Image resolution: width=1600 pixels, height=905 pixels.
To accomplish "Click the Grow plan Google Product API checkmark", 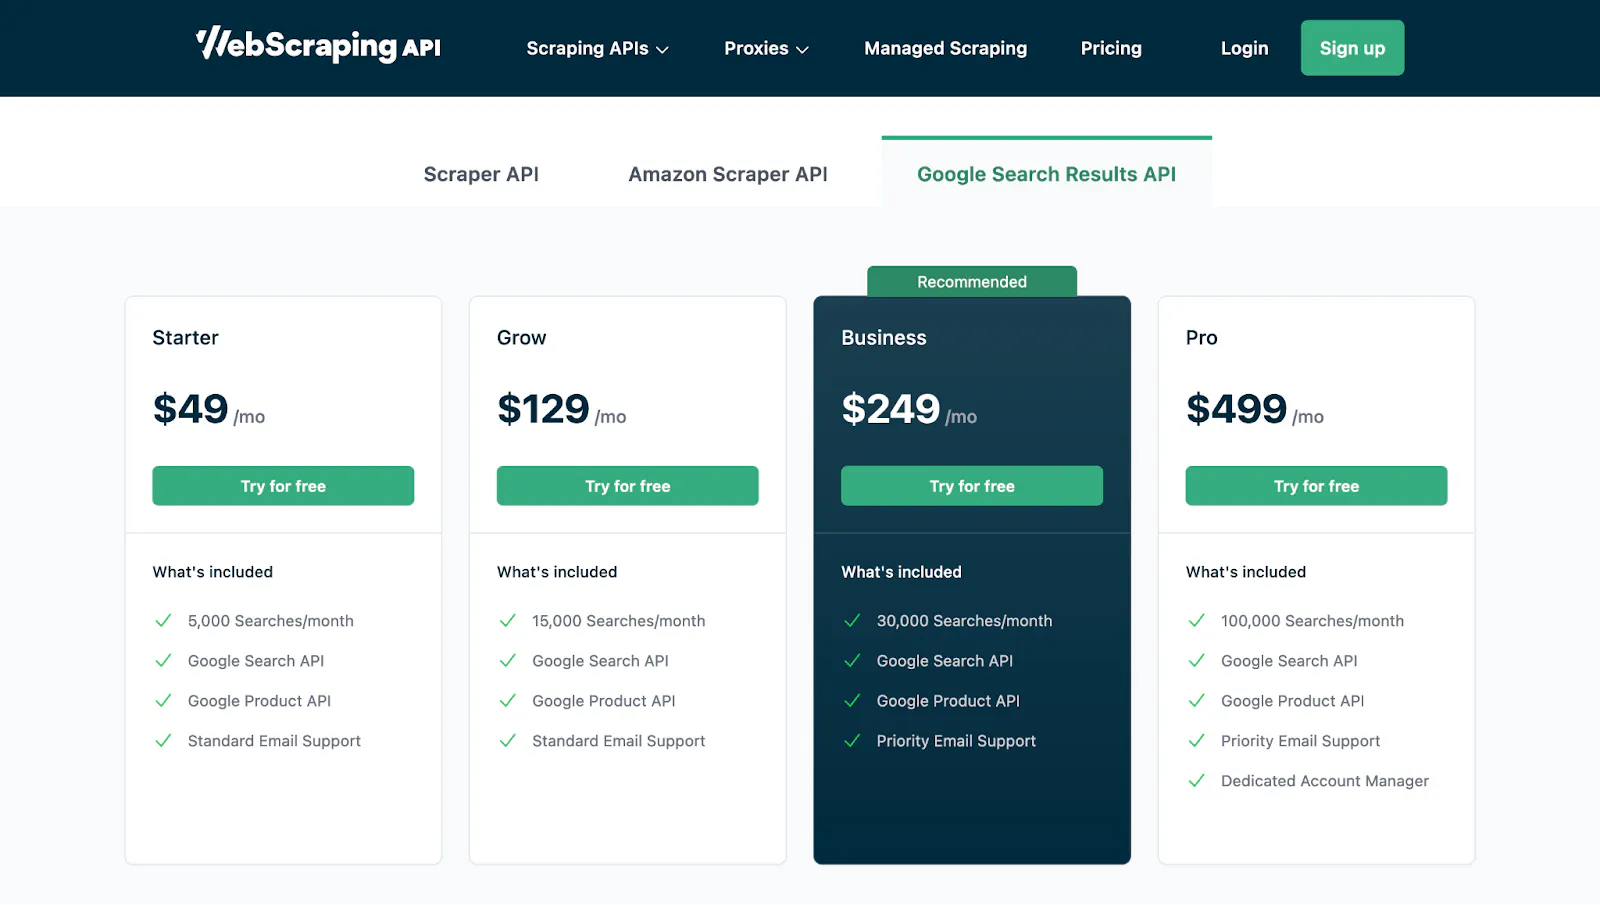I will (507, 701).
